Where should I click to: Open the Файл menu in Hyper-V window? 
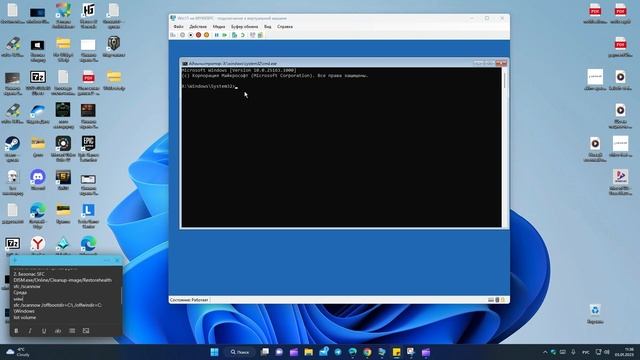[x=178, y=27]
